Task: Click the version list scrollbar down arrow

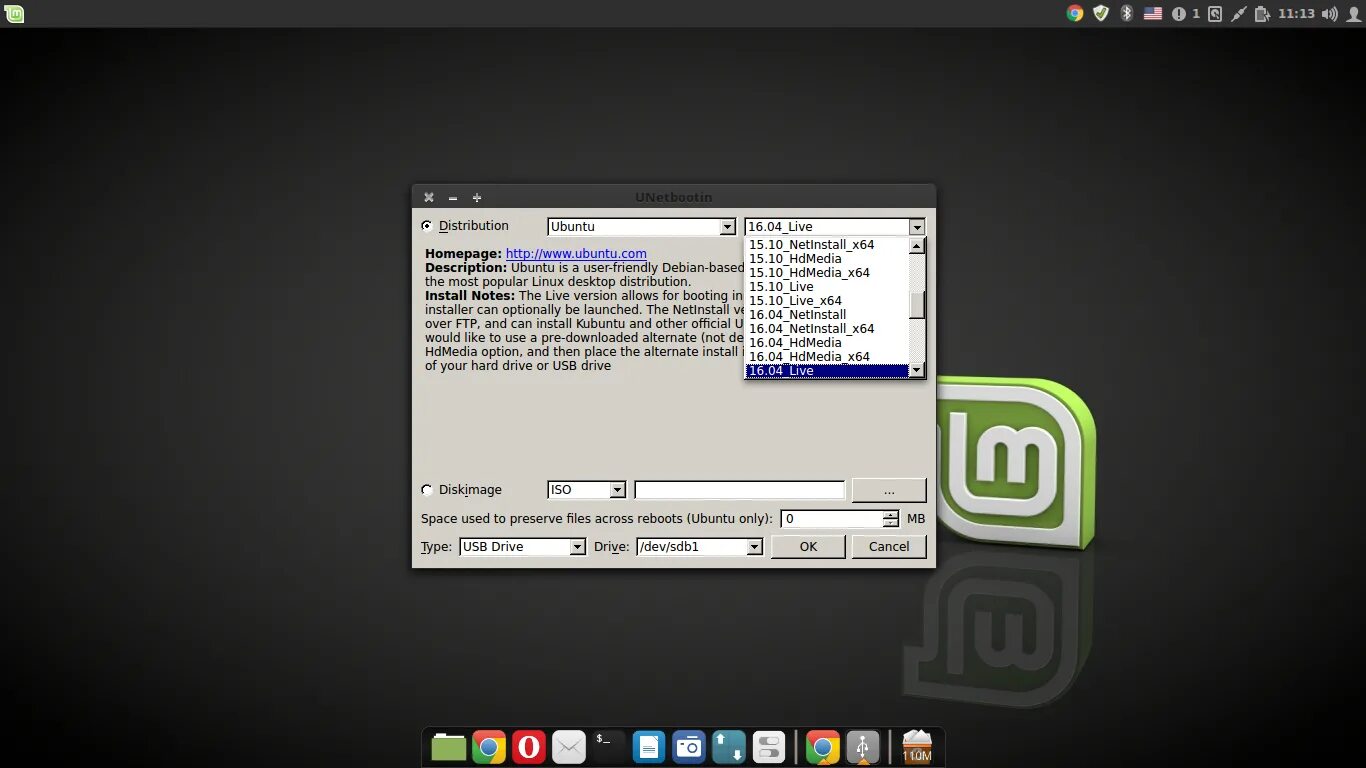Action: point(917,370)
